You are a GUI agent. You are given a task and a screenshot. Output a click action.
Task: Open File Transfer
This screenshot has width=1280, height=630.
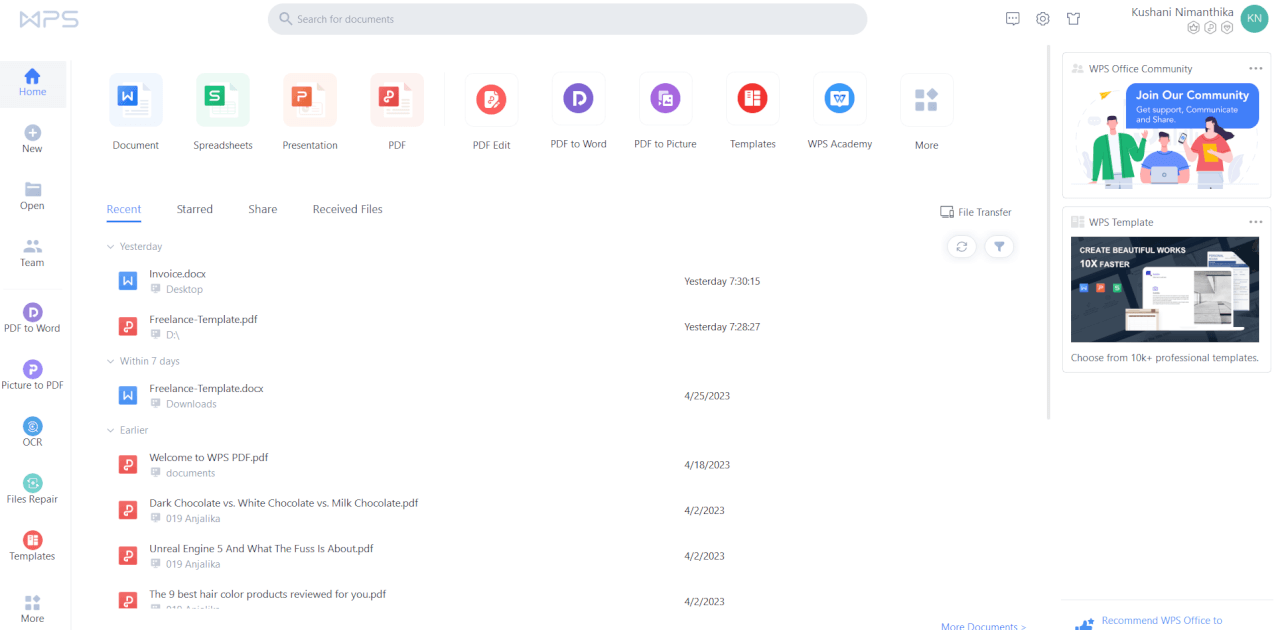pyautogui.click(x=975, y=212)
